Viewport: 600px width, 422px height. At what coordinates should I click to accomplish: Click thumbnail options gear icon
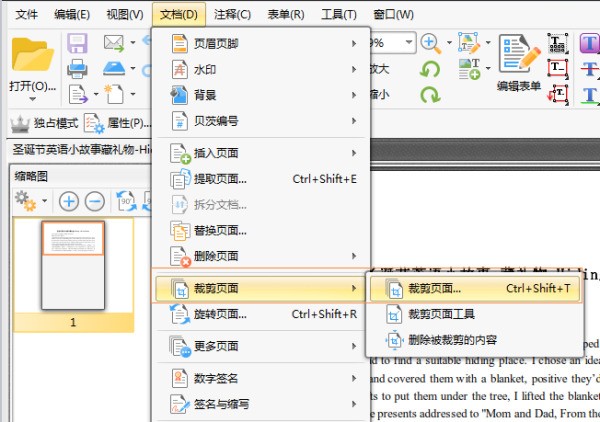pyautogui.click(x=25, y=201)
